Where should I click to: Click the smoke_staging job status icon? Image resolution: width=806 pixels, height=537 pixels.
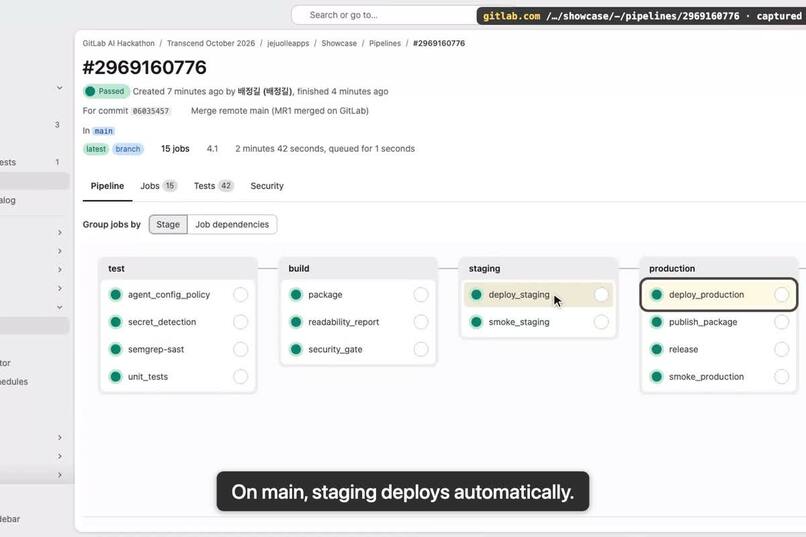pos(477,322)
